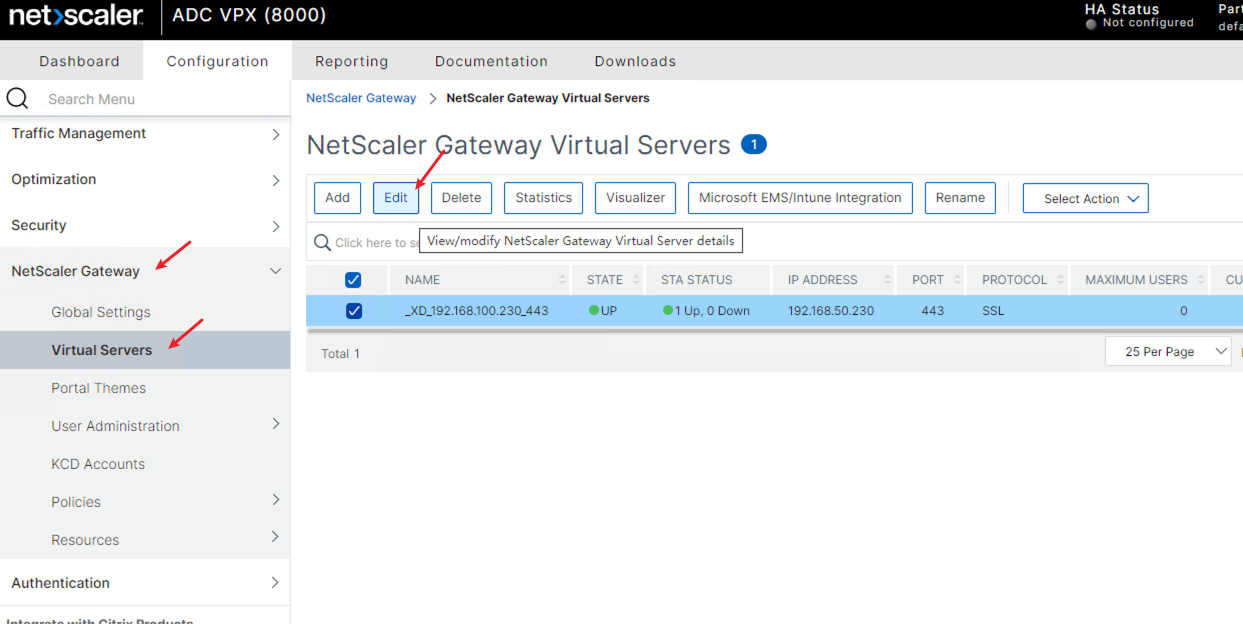1243x624 pixels.
Task: Click the 192.168.50.230 IP address cell
Action: click(x=831, y=311)
